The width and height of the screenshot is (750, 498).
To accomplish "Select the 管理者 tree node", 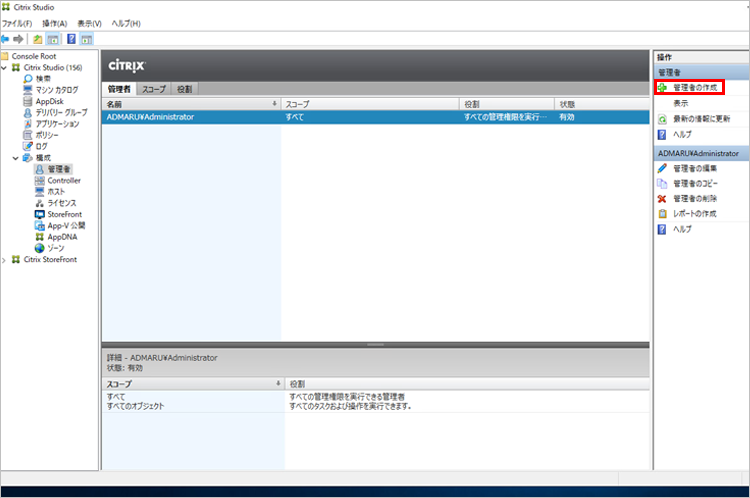I will coord(59,169).
